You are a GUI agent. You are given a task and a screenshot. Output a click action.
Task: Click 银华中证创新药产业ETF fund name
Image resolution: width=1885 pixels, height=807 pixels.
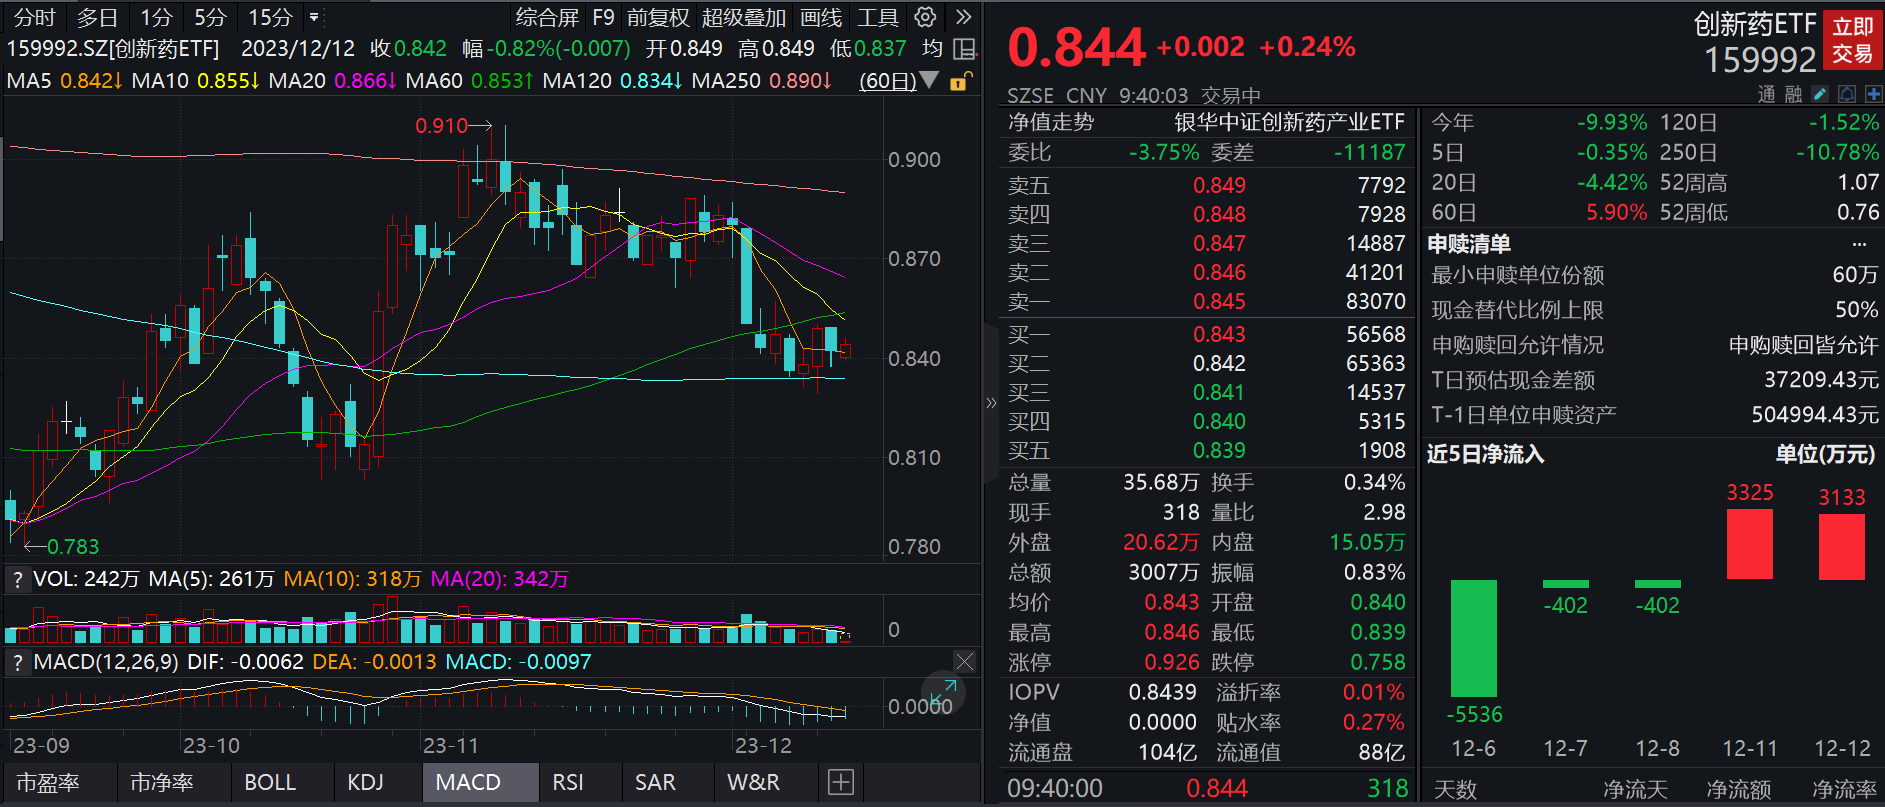1290,122
